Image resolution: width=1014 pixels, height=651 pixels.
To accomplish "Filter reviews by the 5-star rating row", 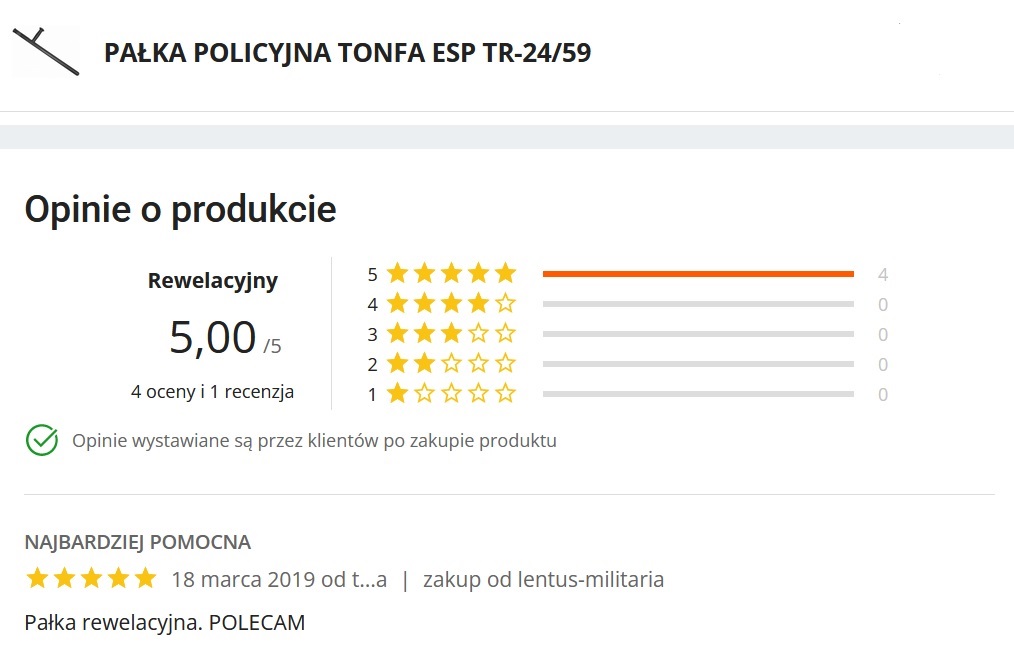I will pos(698,272).
